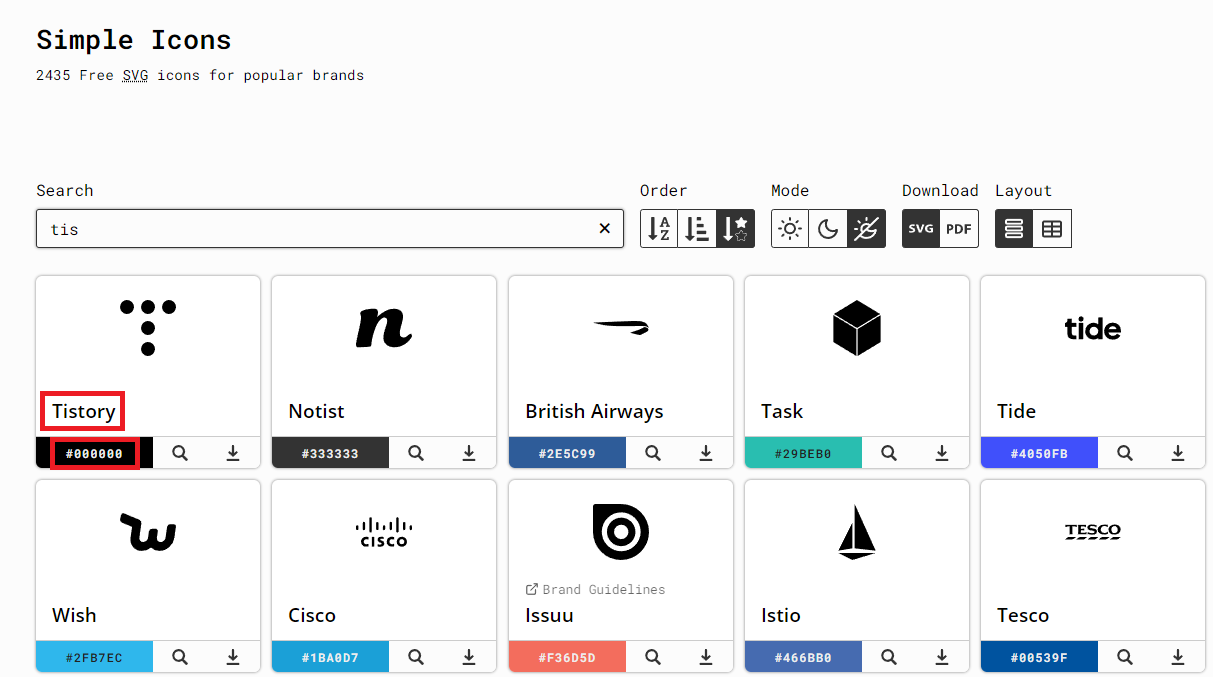
Task: Switch to dark mode moon icon
Action: point(828,229)
